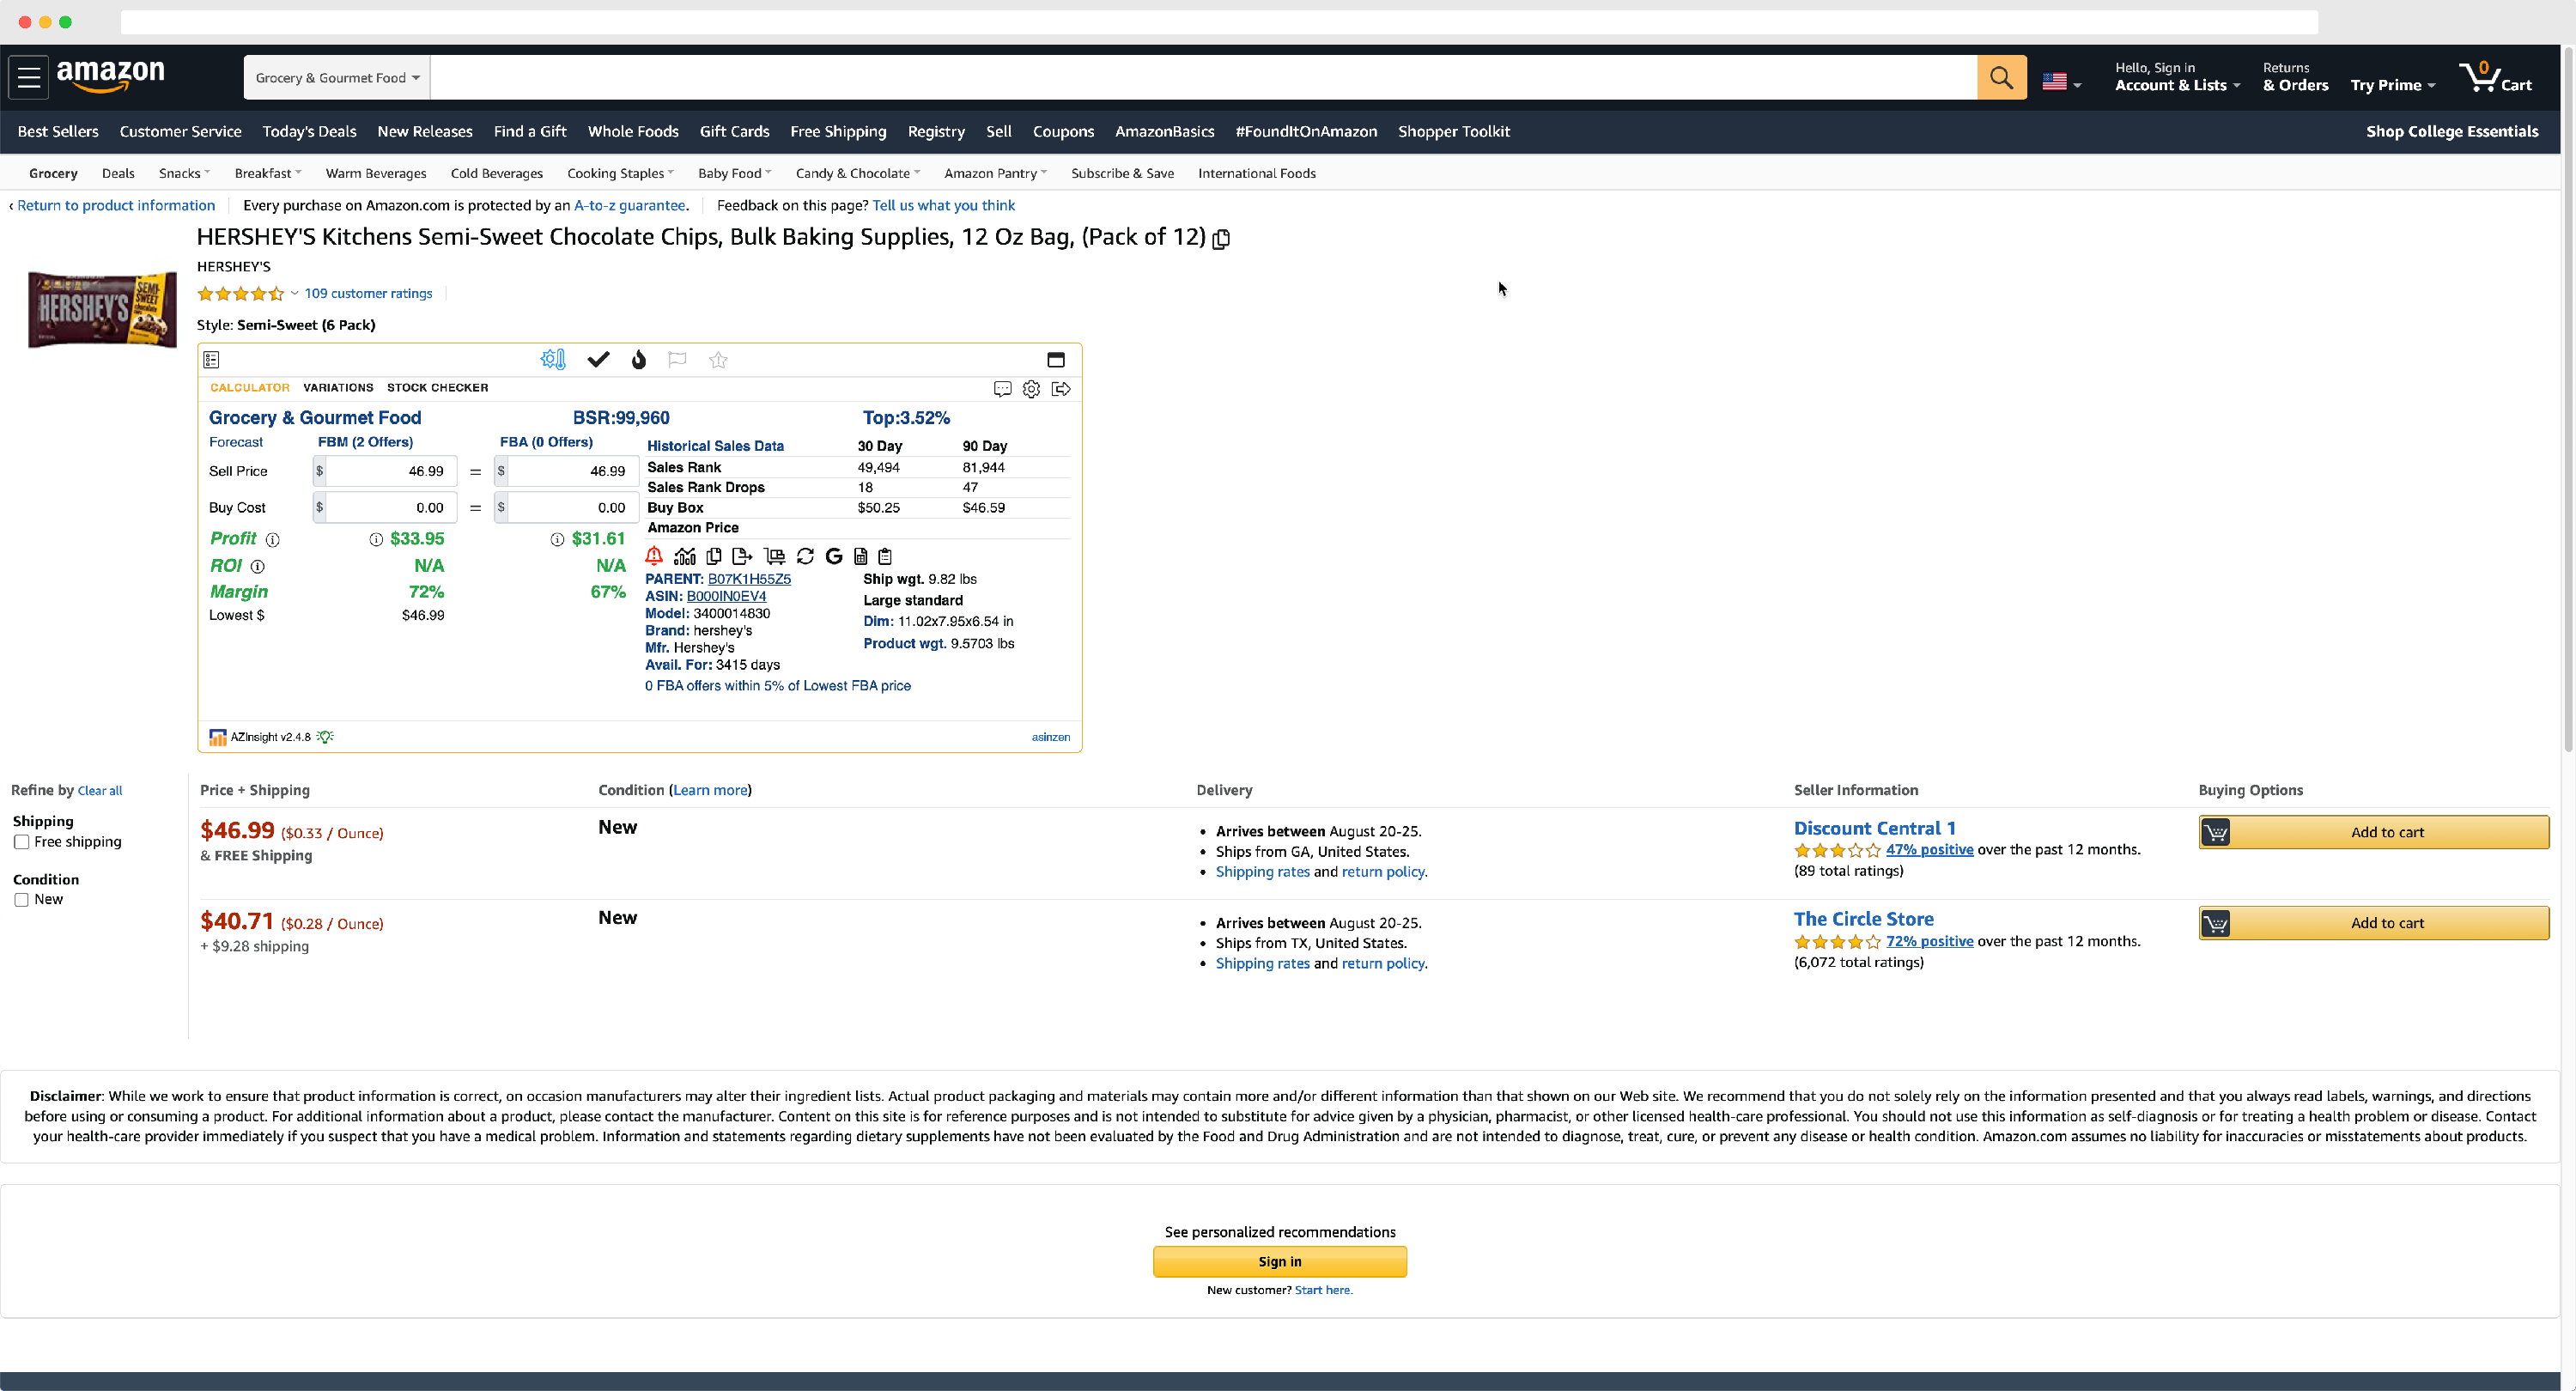
Task: Expand star rating breakdown chevron
Action: [x=294, y=293]
